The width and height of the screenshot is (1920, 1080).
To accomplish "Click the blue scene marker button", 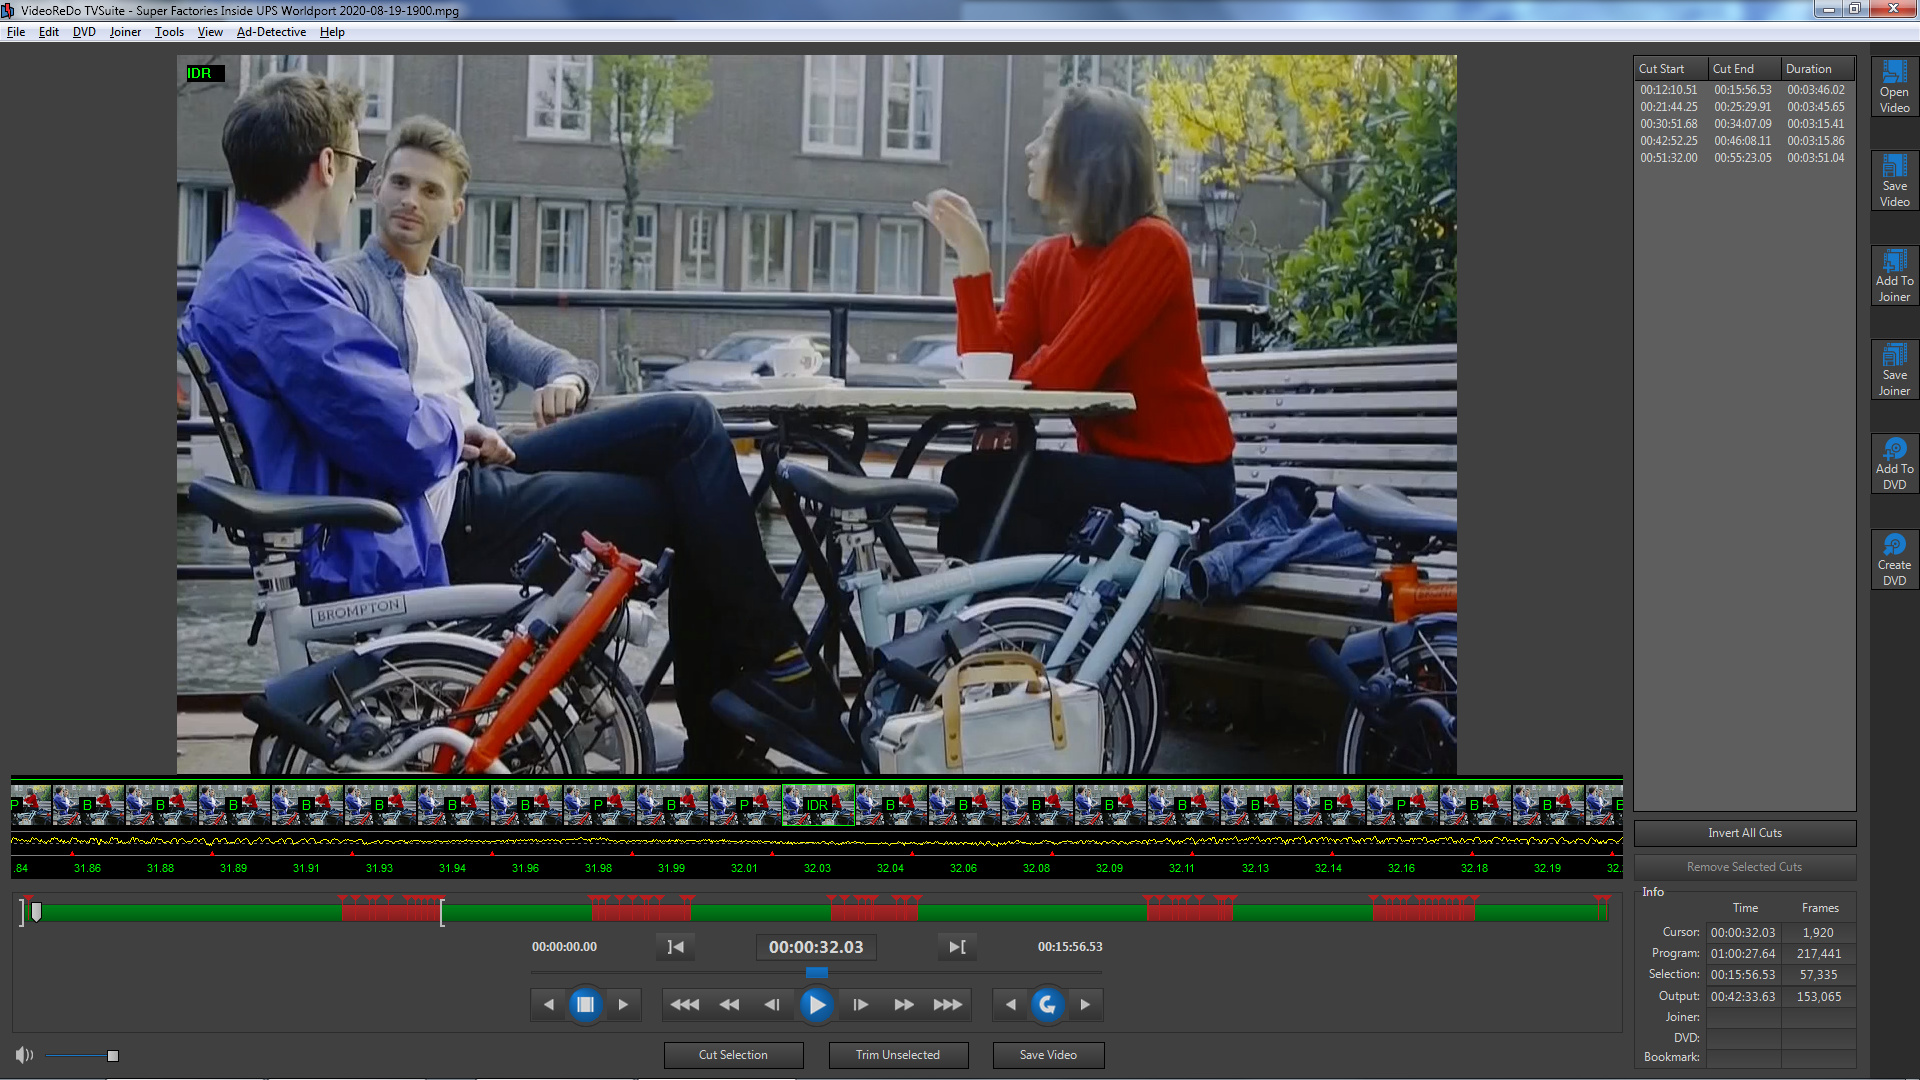I will [x=586, y=1004].
